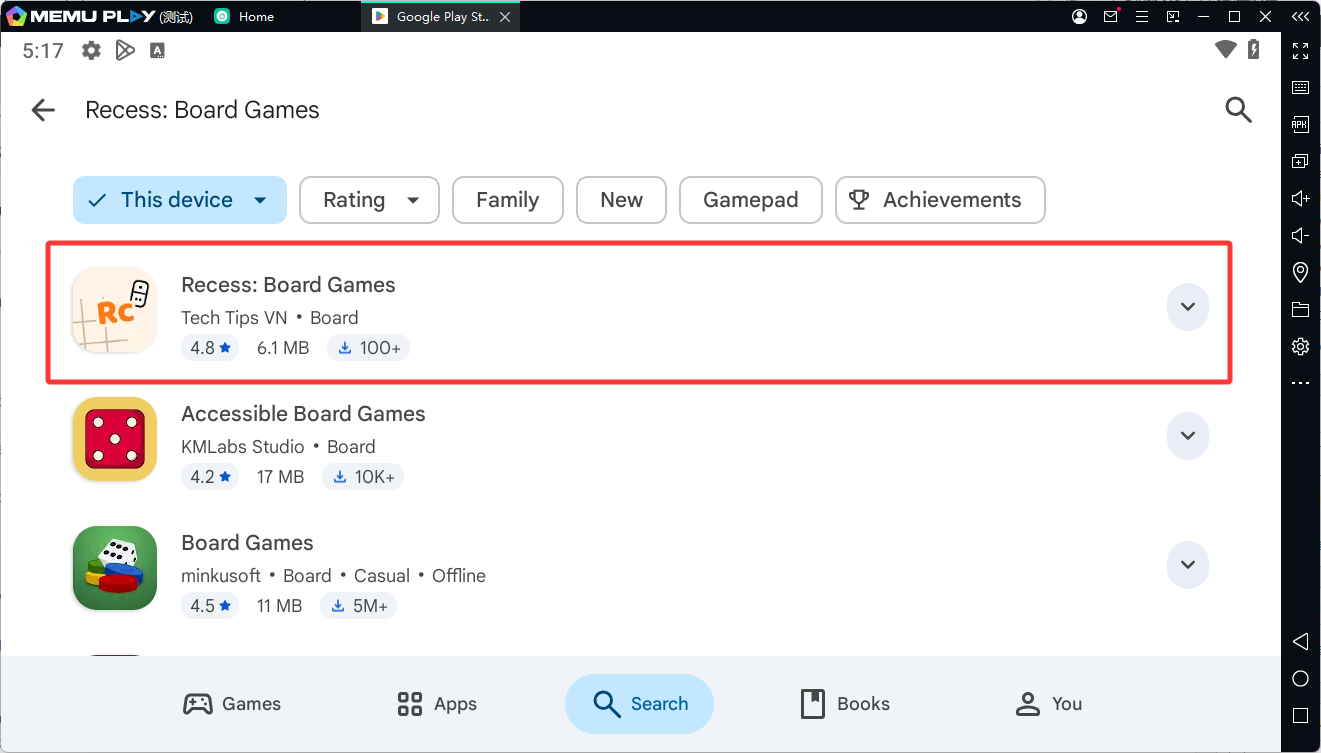Toggle the Family filter chip
Screen dimensions: 1321x753
point(508,200)
